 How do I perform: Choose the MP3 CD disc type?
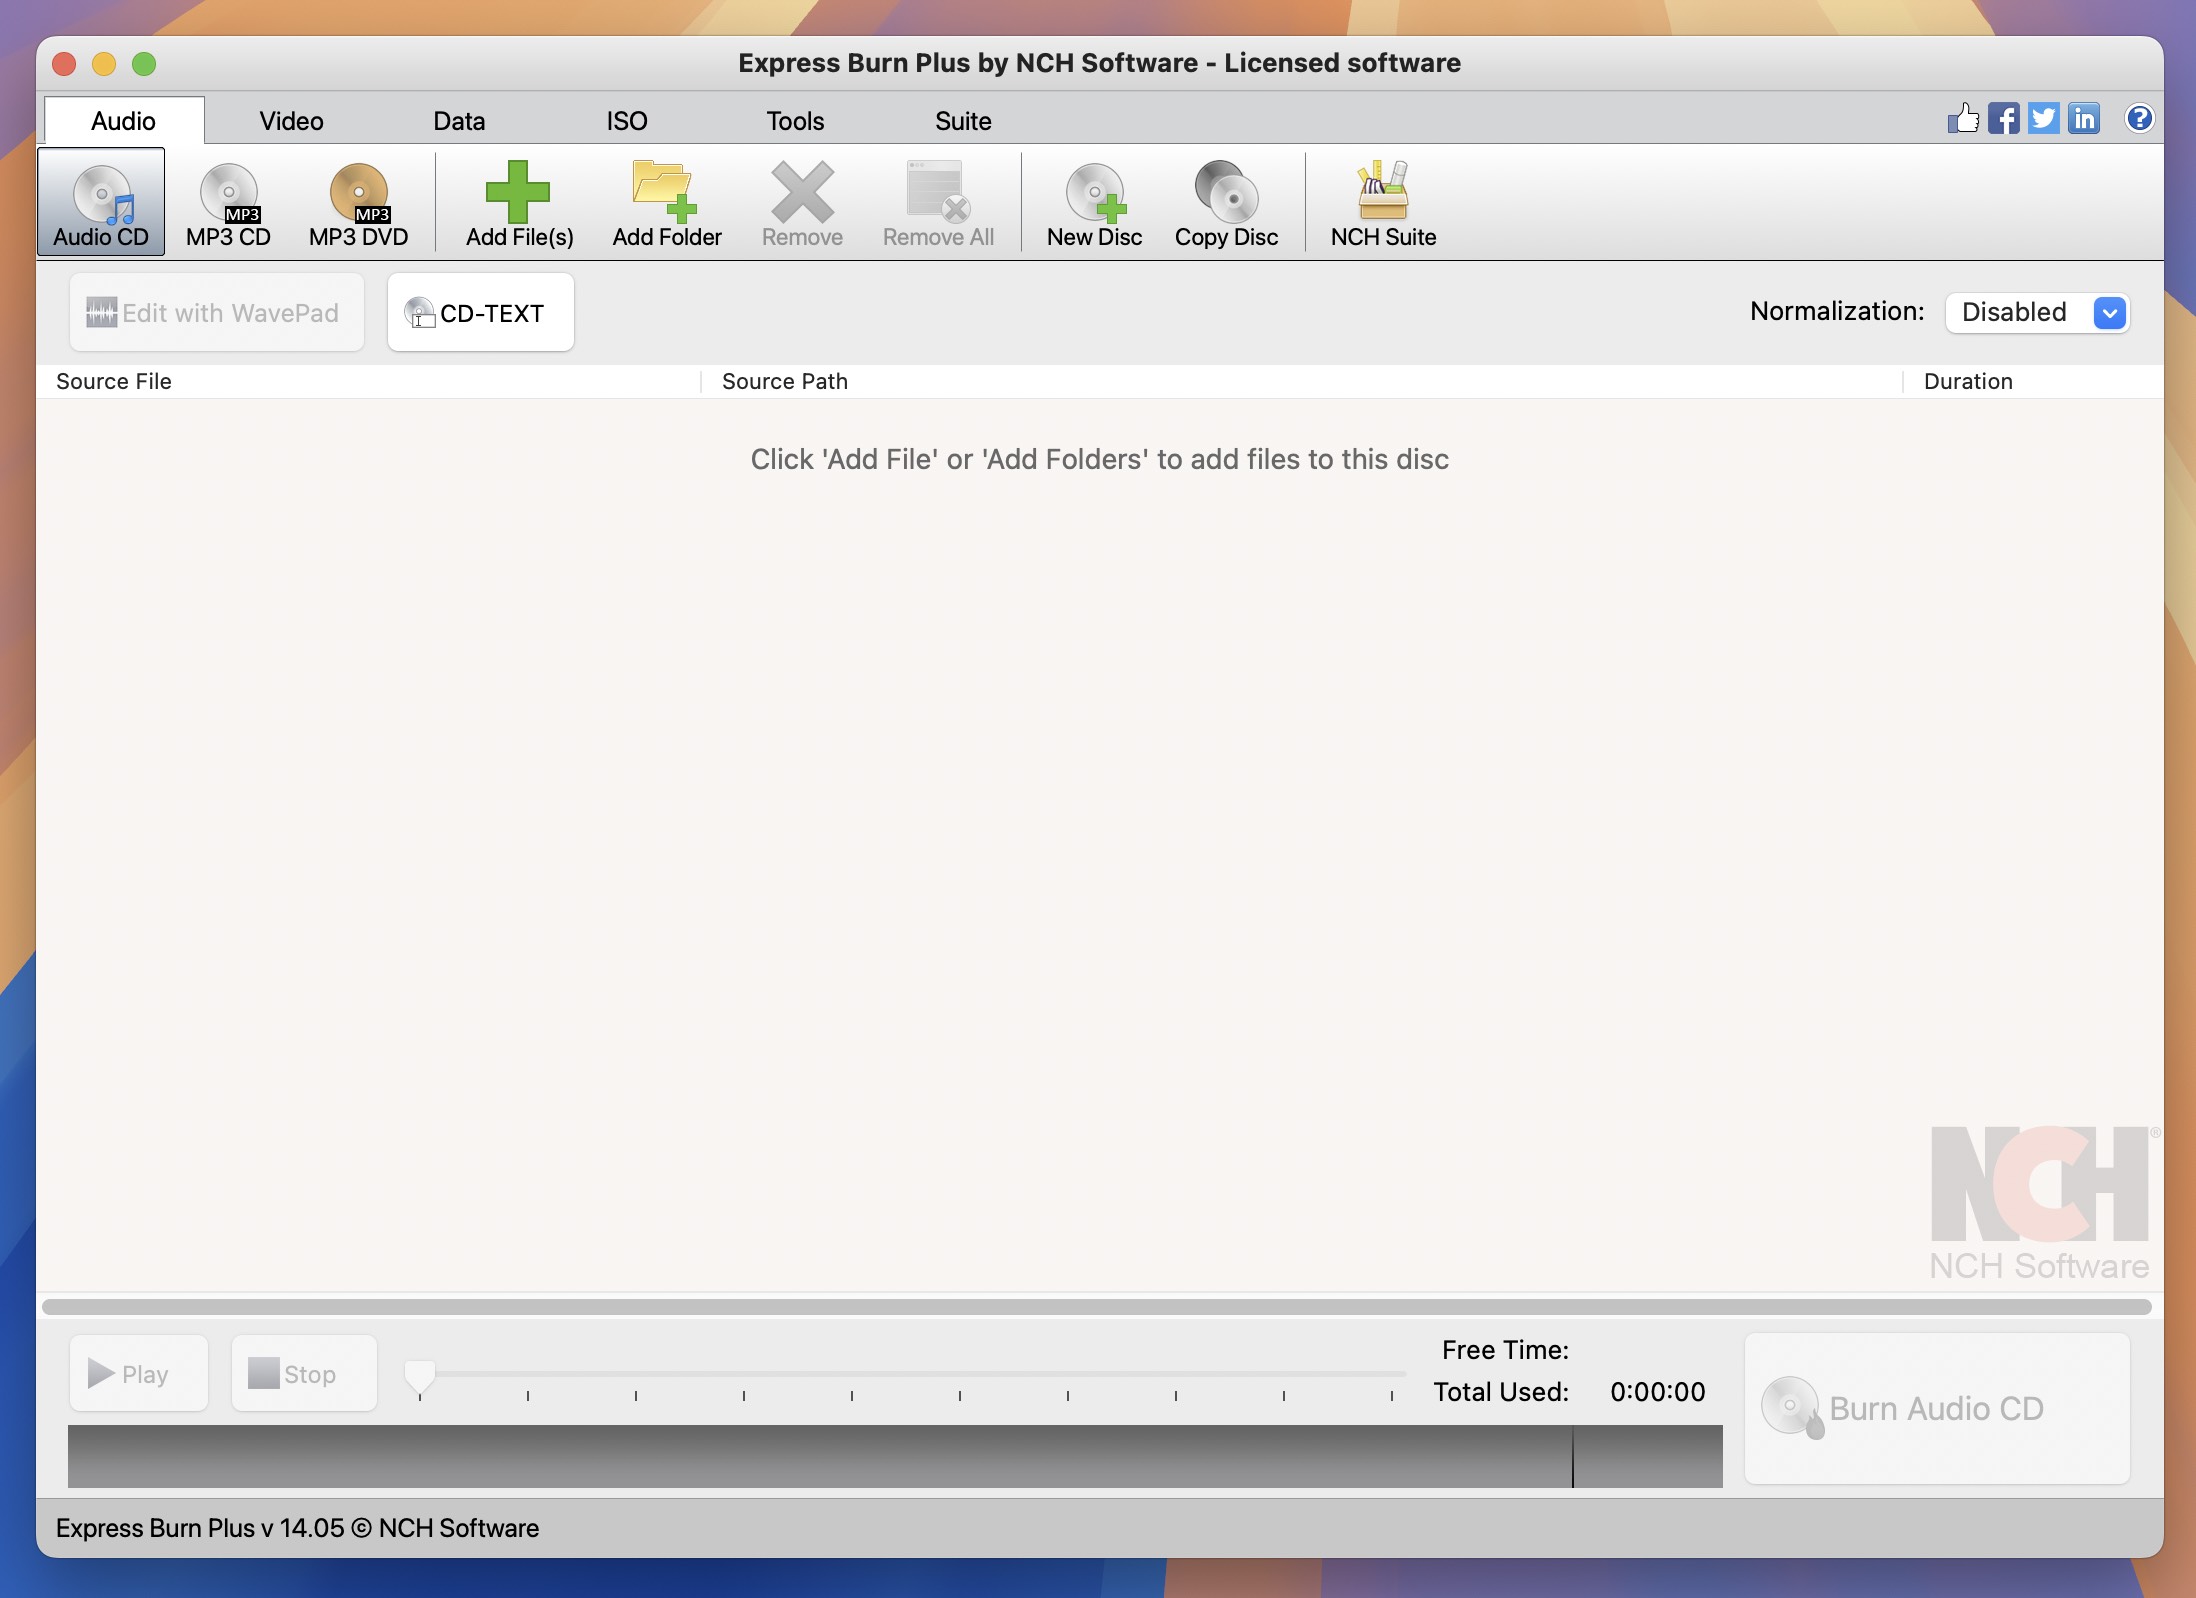click(x=229, y=203)
